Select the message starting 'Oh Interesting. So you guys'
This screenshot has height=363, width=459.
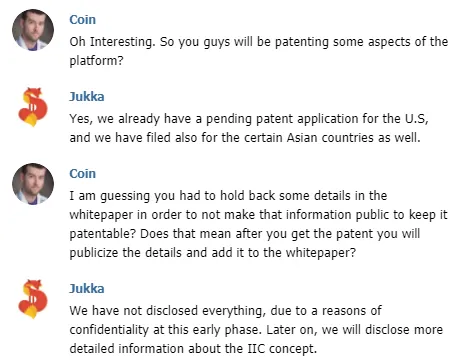tap(258, 51)
